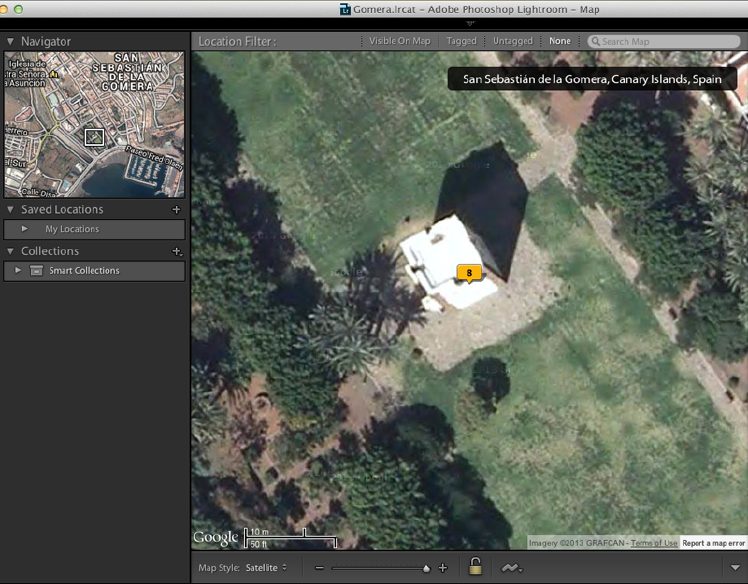Click the top panel reveal arrow

point(470,23)
